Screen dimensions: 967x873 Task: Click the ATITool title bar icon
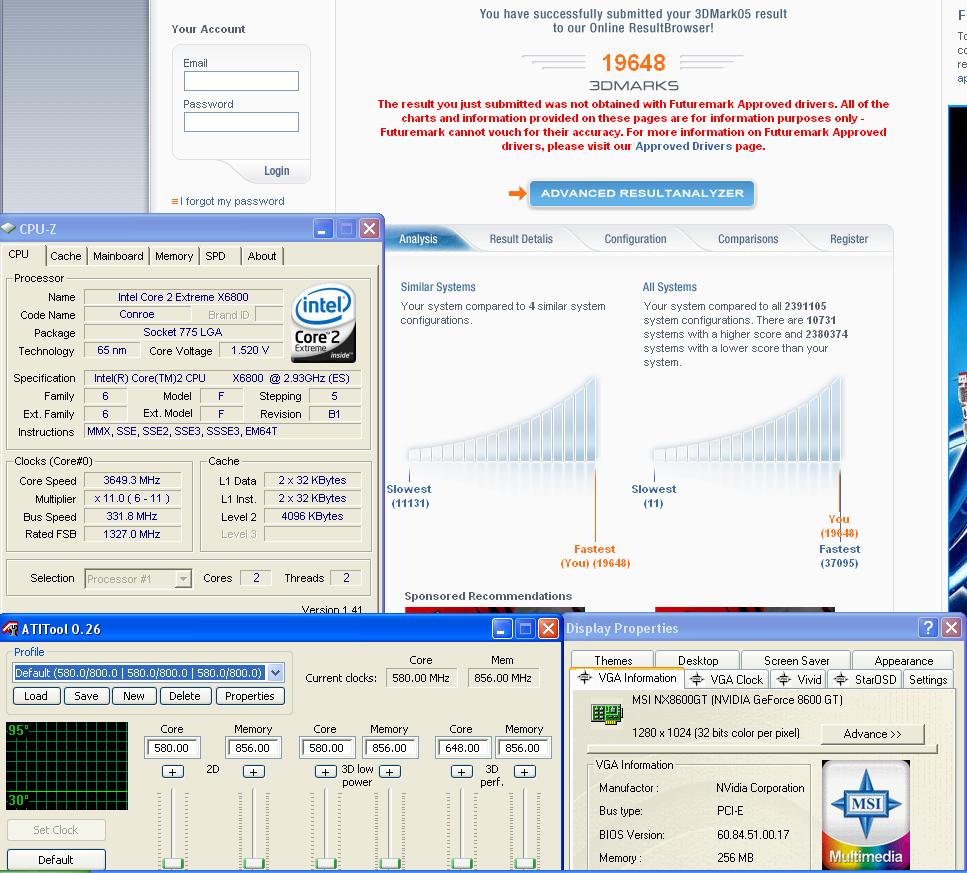click(10, 629)
